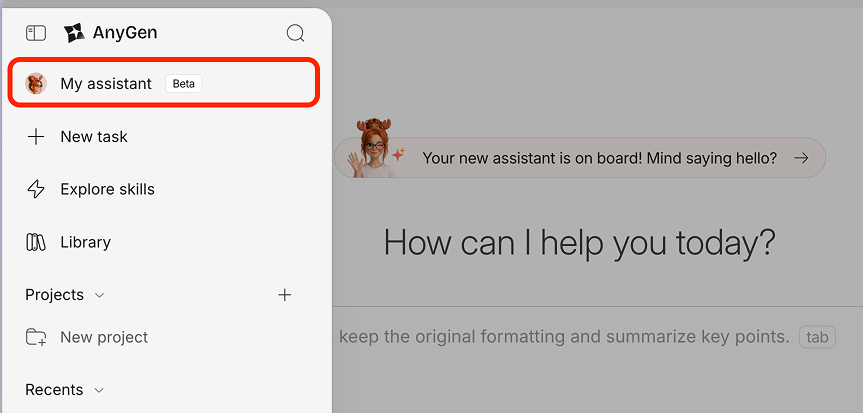Click the My assistant avatar icon
This screenshot has height=413, width=863.
tap(36, 84)
